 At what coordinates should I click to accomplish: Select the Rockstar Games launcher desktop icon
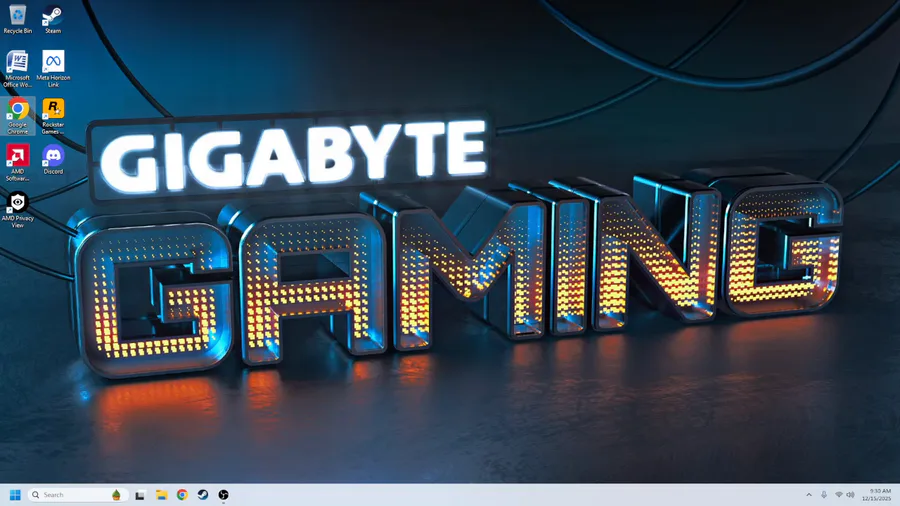53,116
